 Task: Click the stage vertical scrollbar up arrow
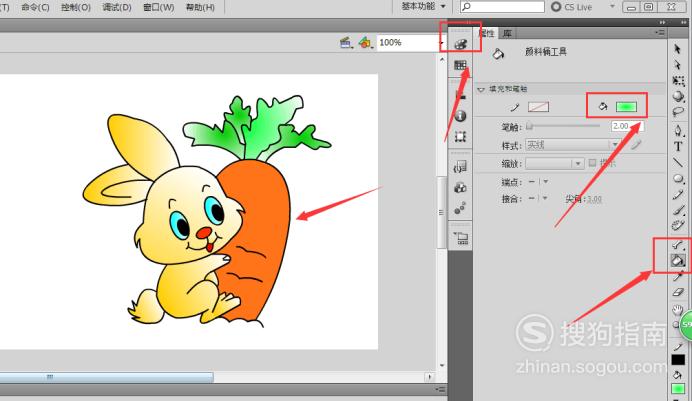click(x=442, y=59)
